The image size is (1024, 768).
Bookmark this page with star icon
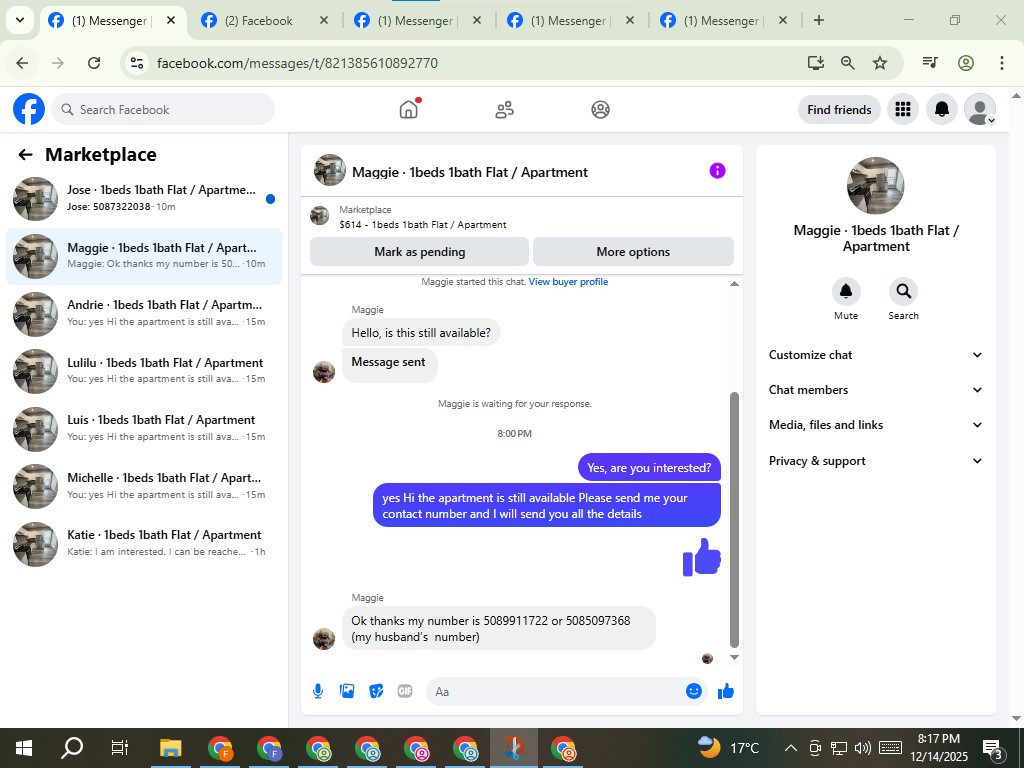tap(880, 63)
